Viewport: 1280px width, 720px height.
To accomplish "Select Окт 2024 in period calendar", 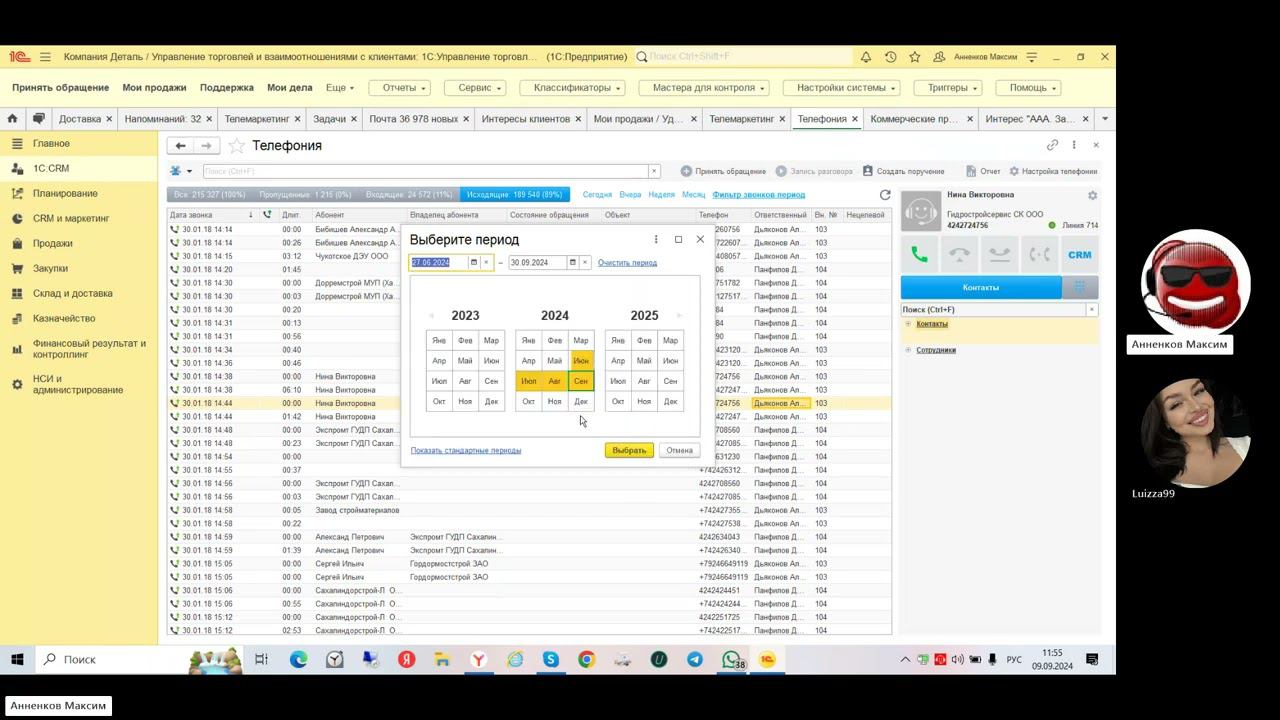I will coord(529,402).
